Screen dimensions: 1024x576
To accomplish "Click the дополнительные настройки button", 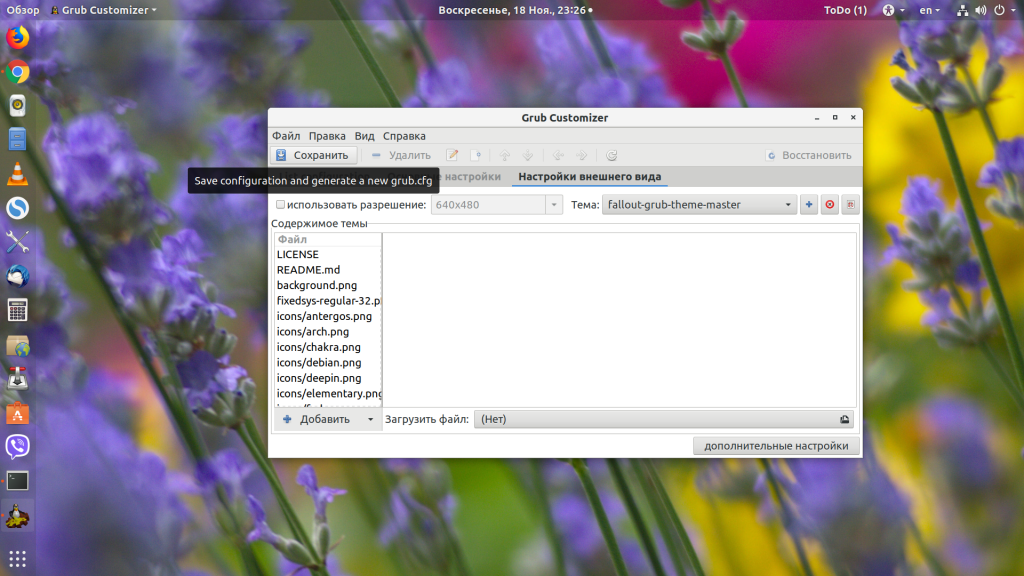I will pos(776,446).
